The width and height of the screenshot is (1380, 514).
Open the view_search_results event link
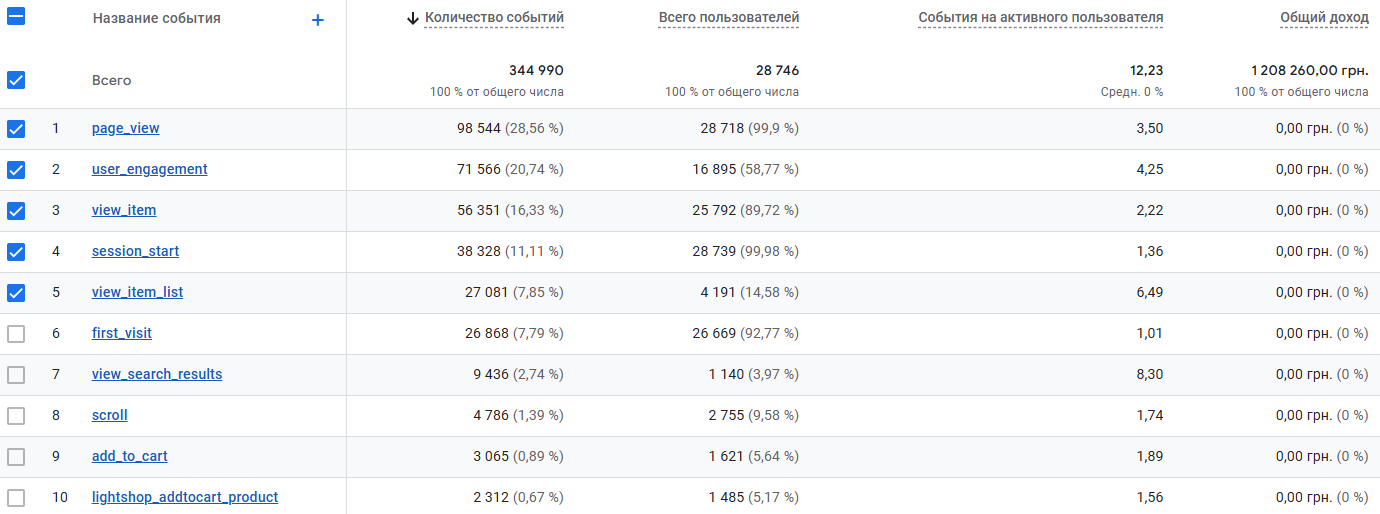tap(157, 374)
